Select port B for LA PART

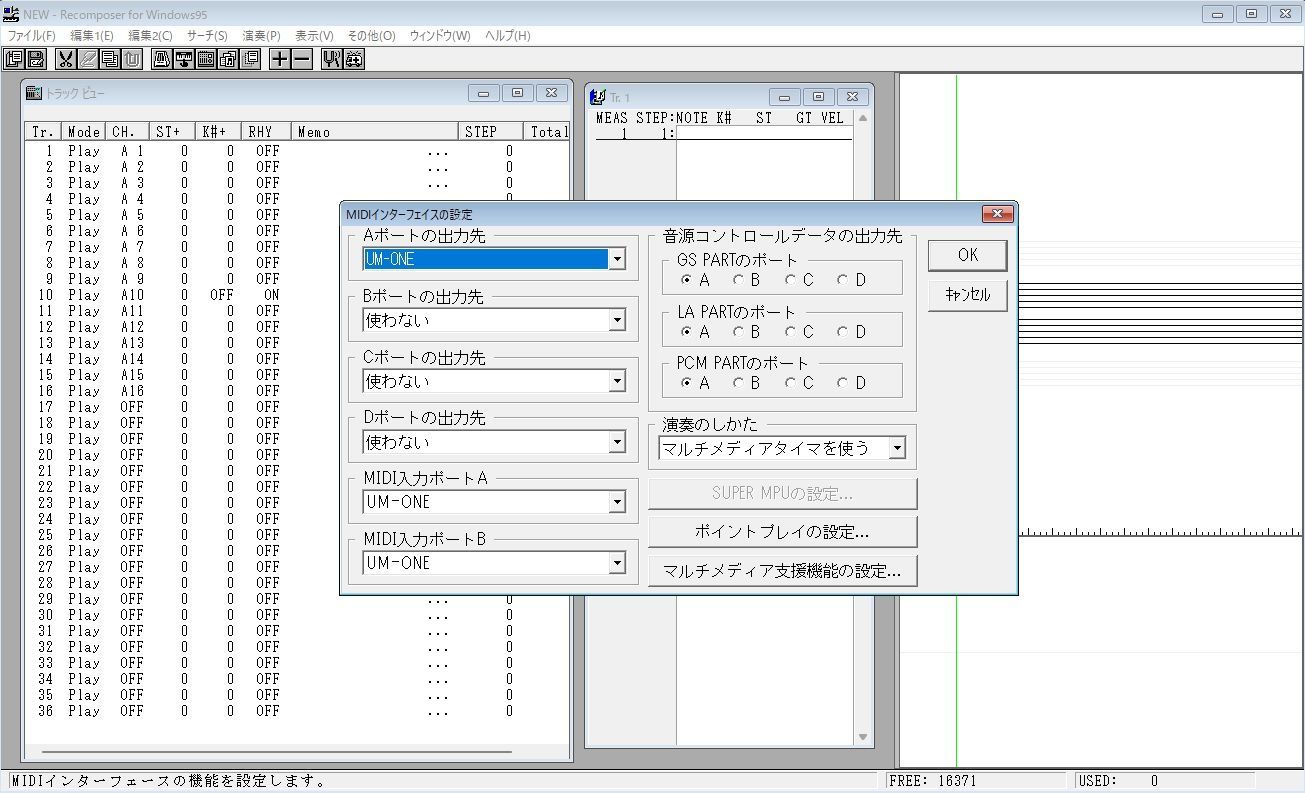point(738,332)
